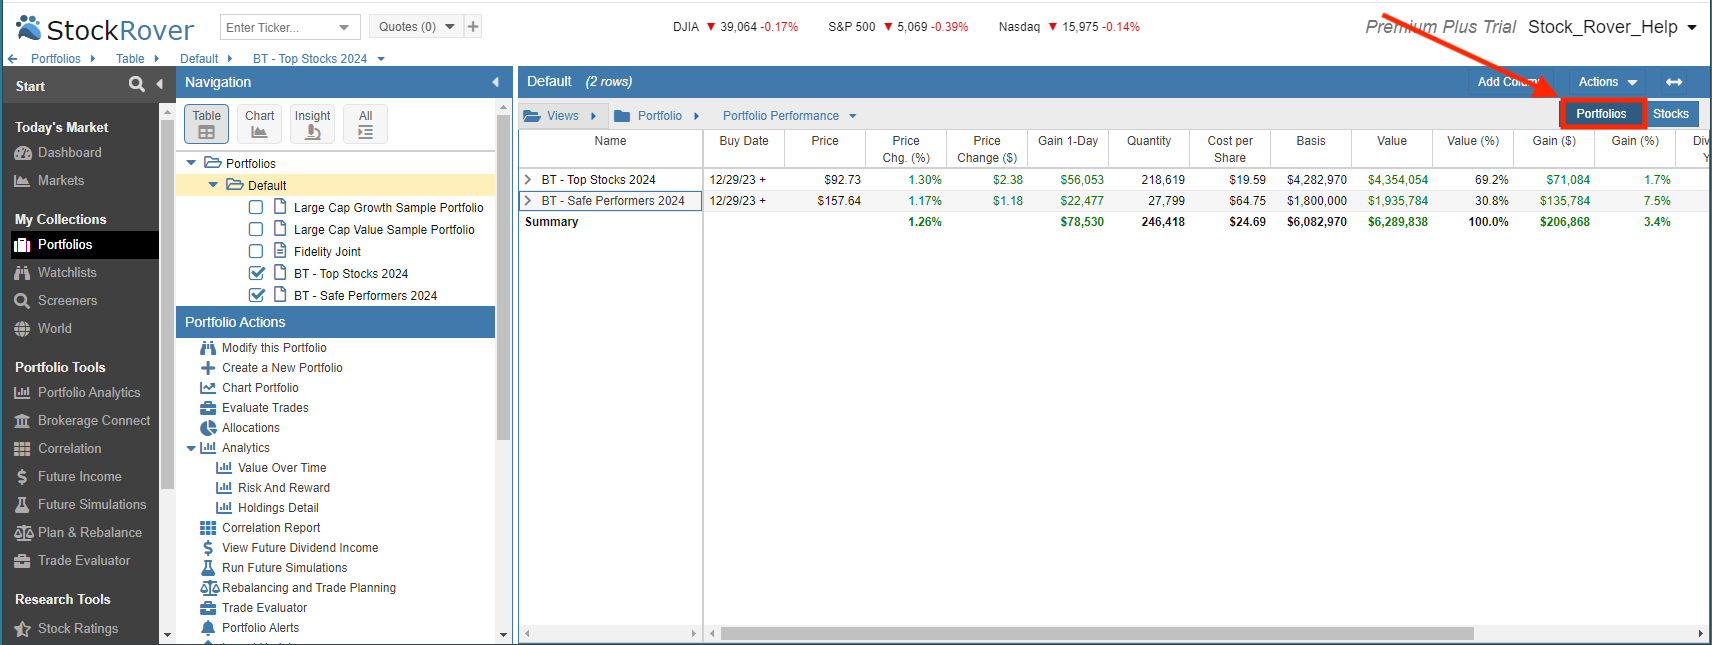1712x645 pixels.
Task: Click the Portfolio folder breadcrumb
Action: [657, 116]
